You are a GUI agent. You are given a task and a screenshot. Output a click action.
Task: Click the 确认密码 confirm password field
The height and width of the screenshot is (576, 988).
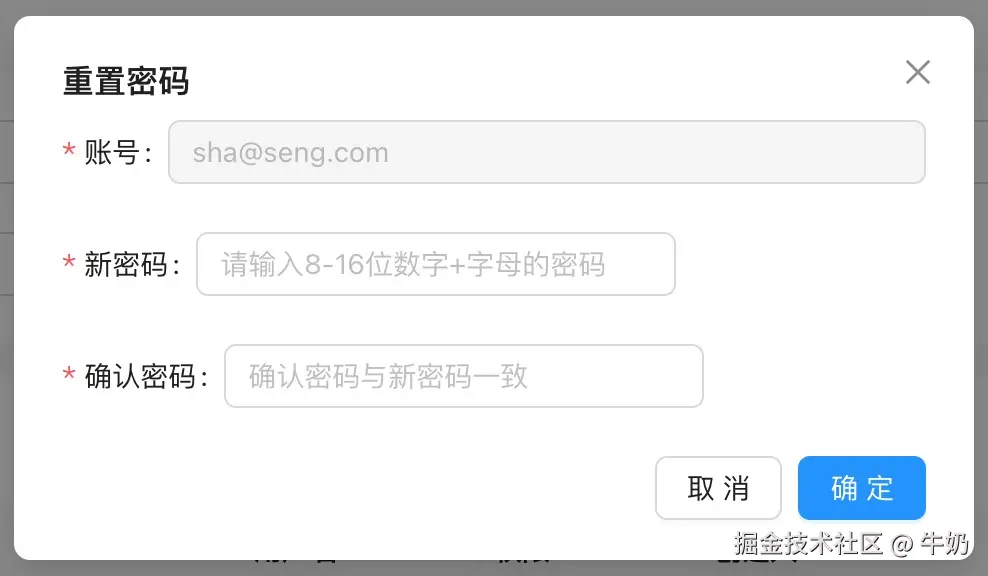(x=463, y=376)
